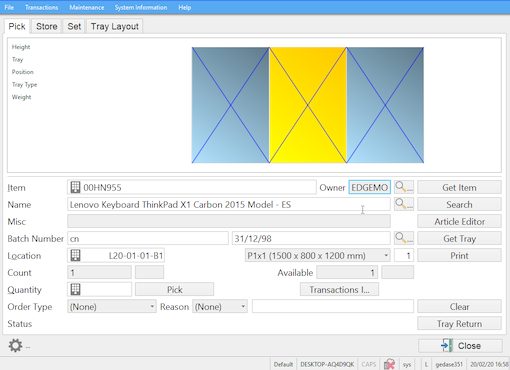Click the keypad icon in Quantity field
This screenshot has width=510, height=370.
75,289
